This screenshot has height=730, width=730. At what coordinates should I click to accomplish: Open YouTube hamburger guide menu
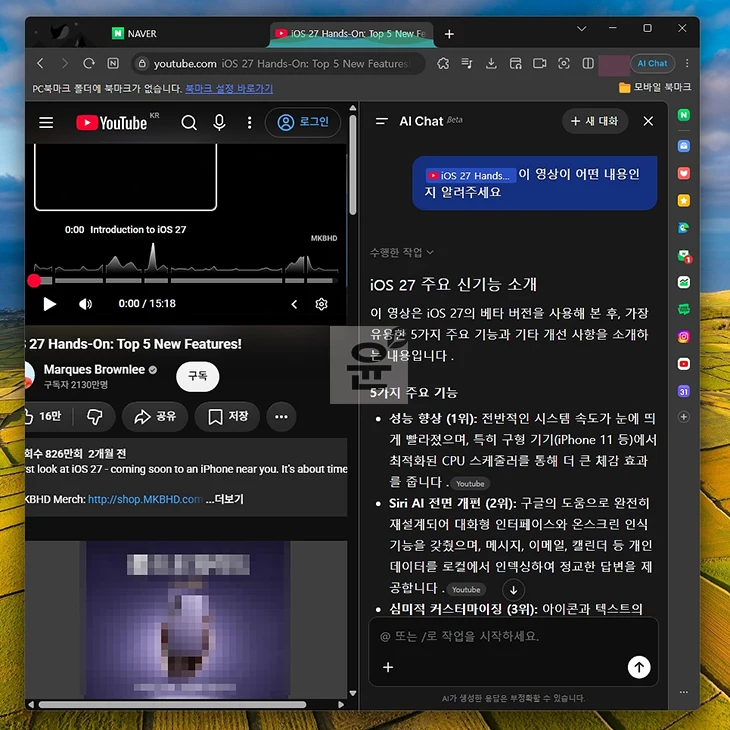(x=46, y=123)
